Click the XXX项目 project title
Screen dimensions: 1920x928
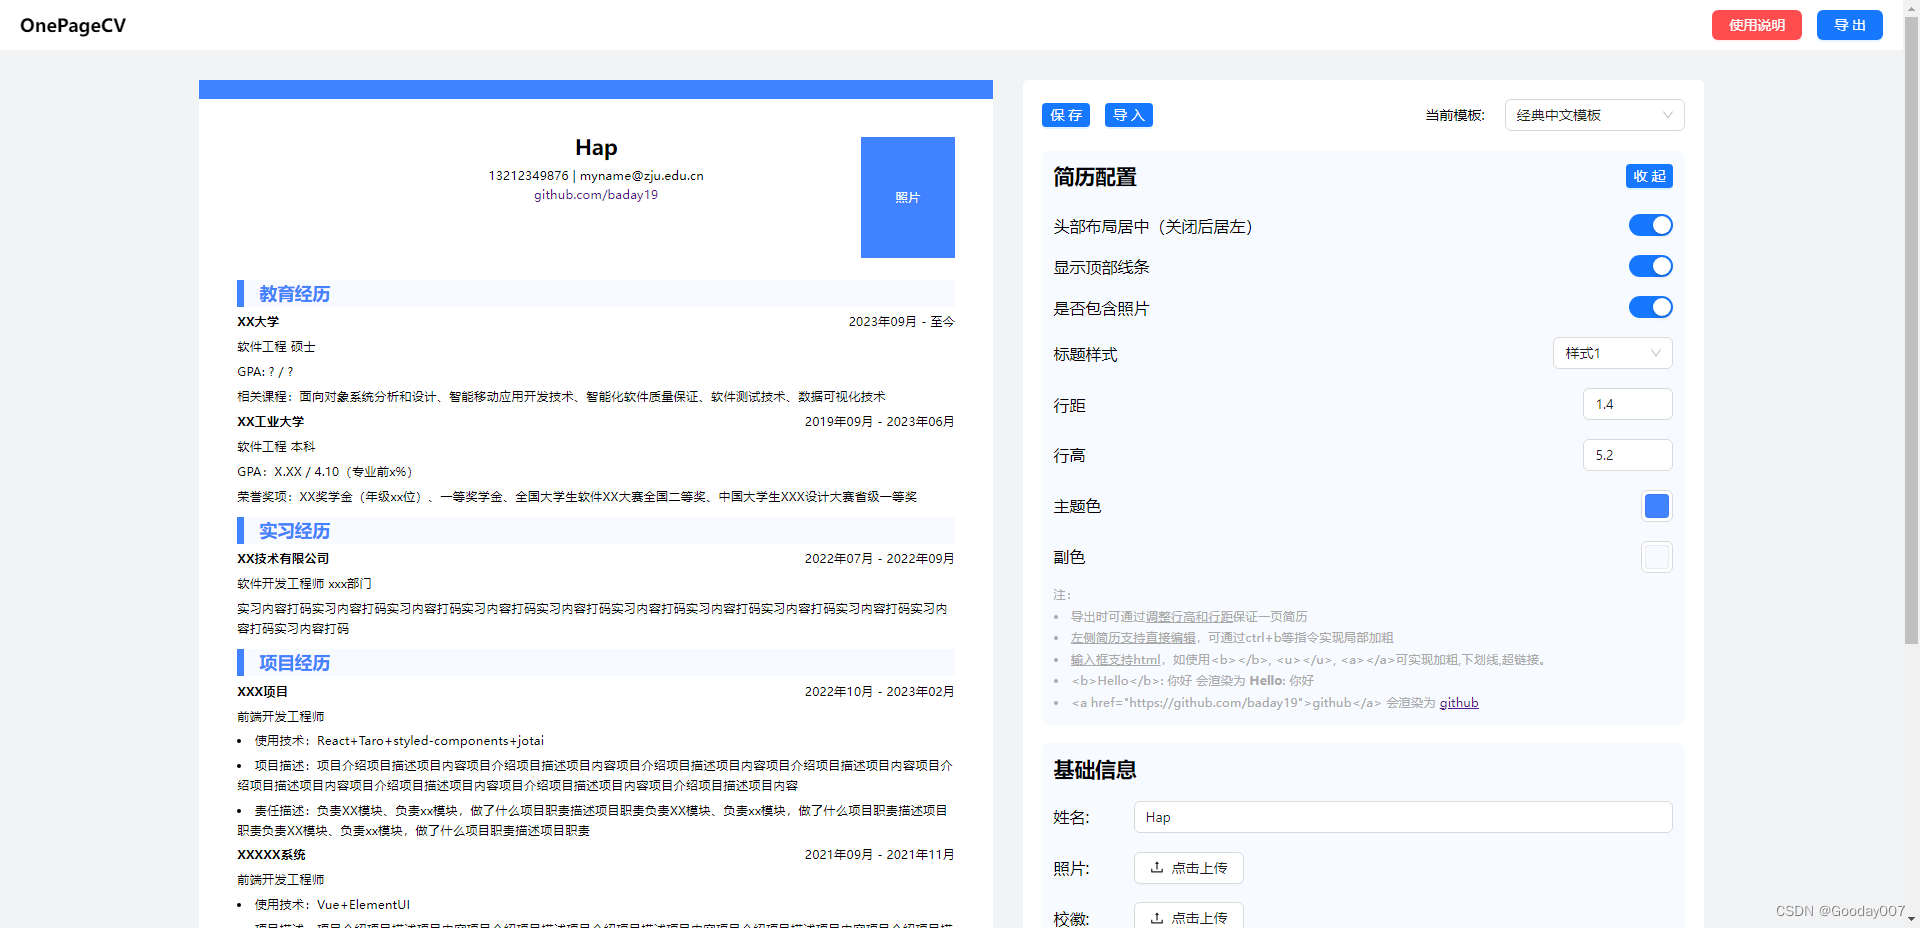(x=262, y=692)
